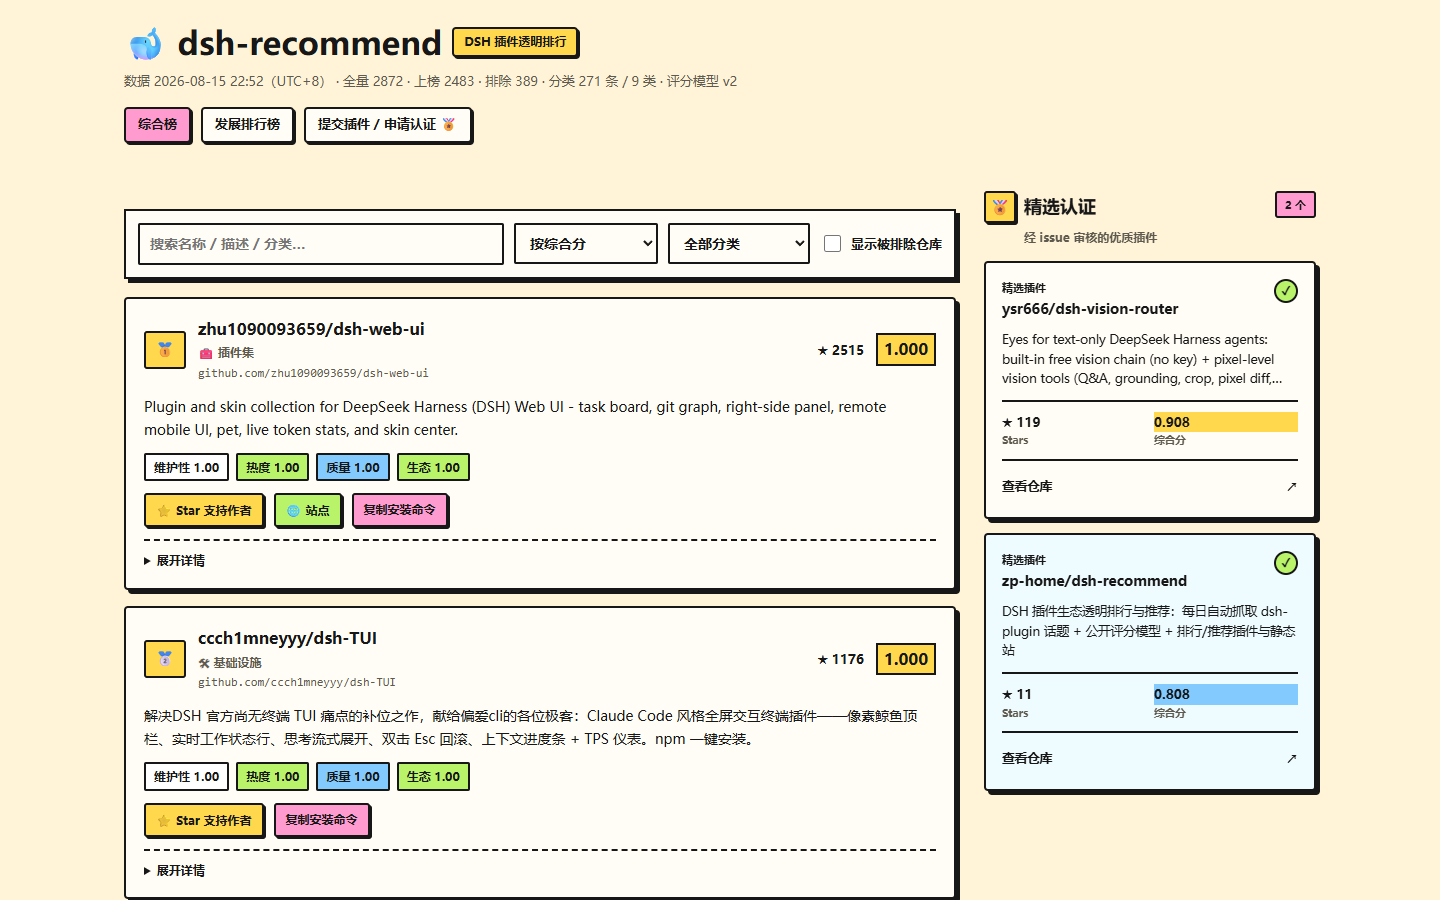Click the 质量 1.00 tag on dsh-TUI
This screenshot has height=900, width=1440.
[353, 777]
